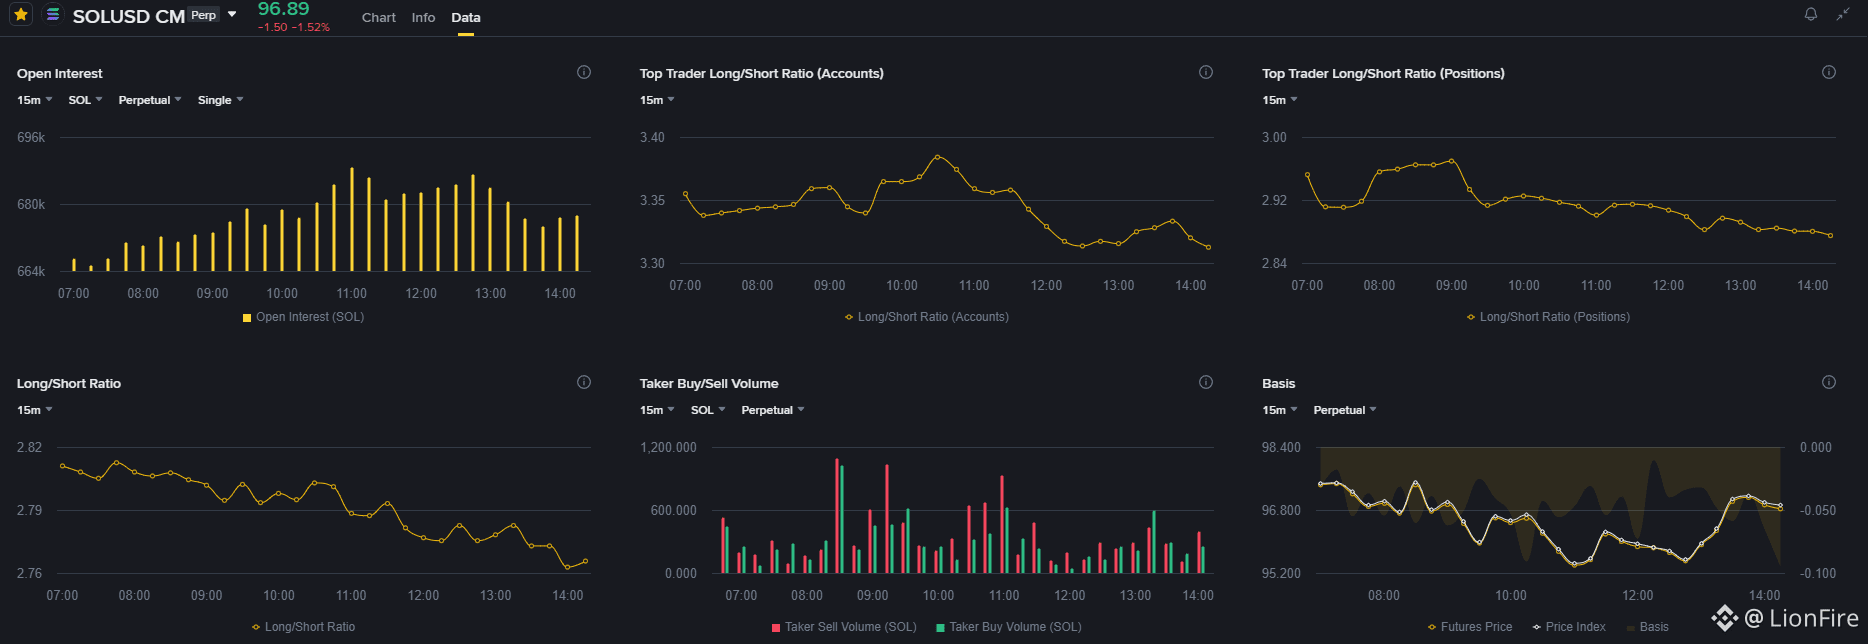Open info icon for Top Trader Accounts ratio
1868x644 pixels.
[x=1206, y=72]
